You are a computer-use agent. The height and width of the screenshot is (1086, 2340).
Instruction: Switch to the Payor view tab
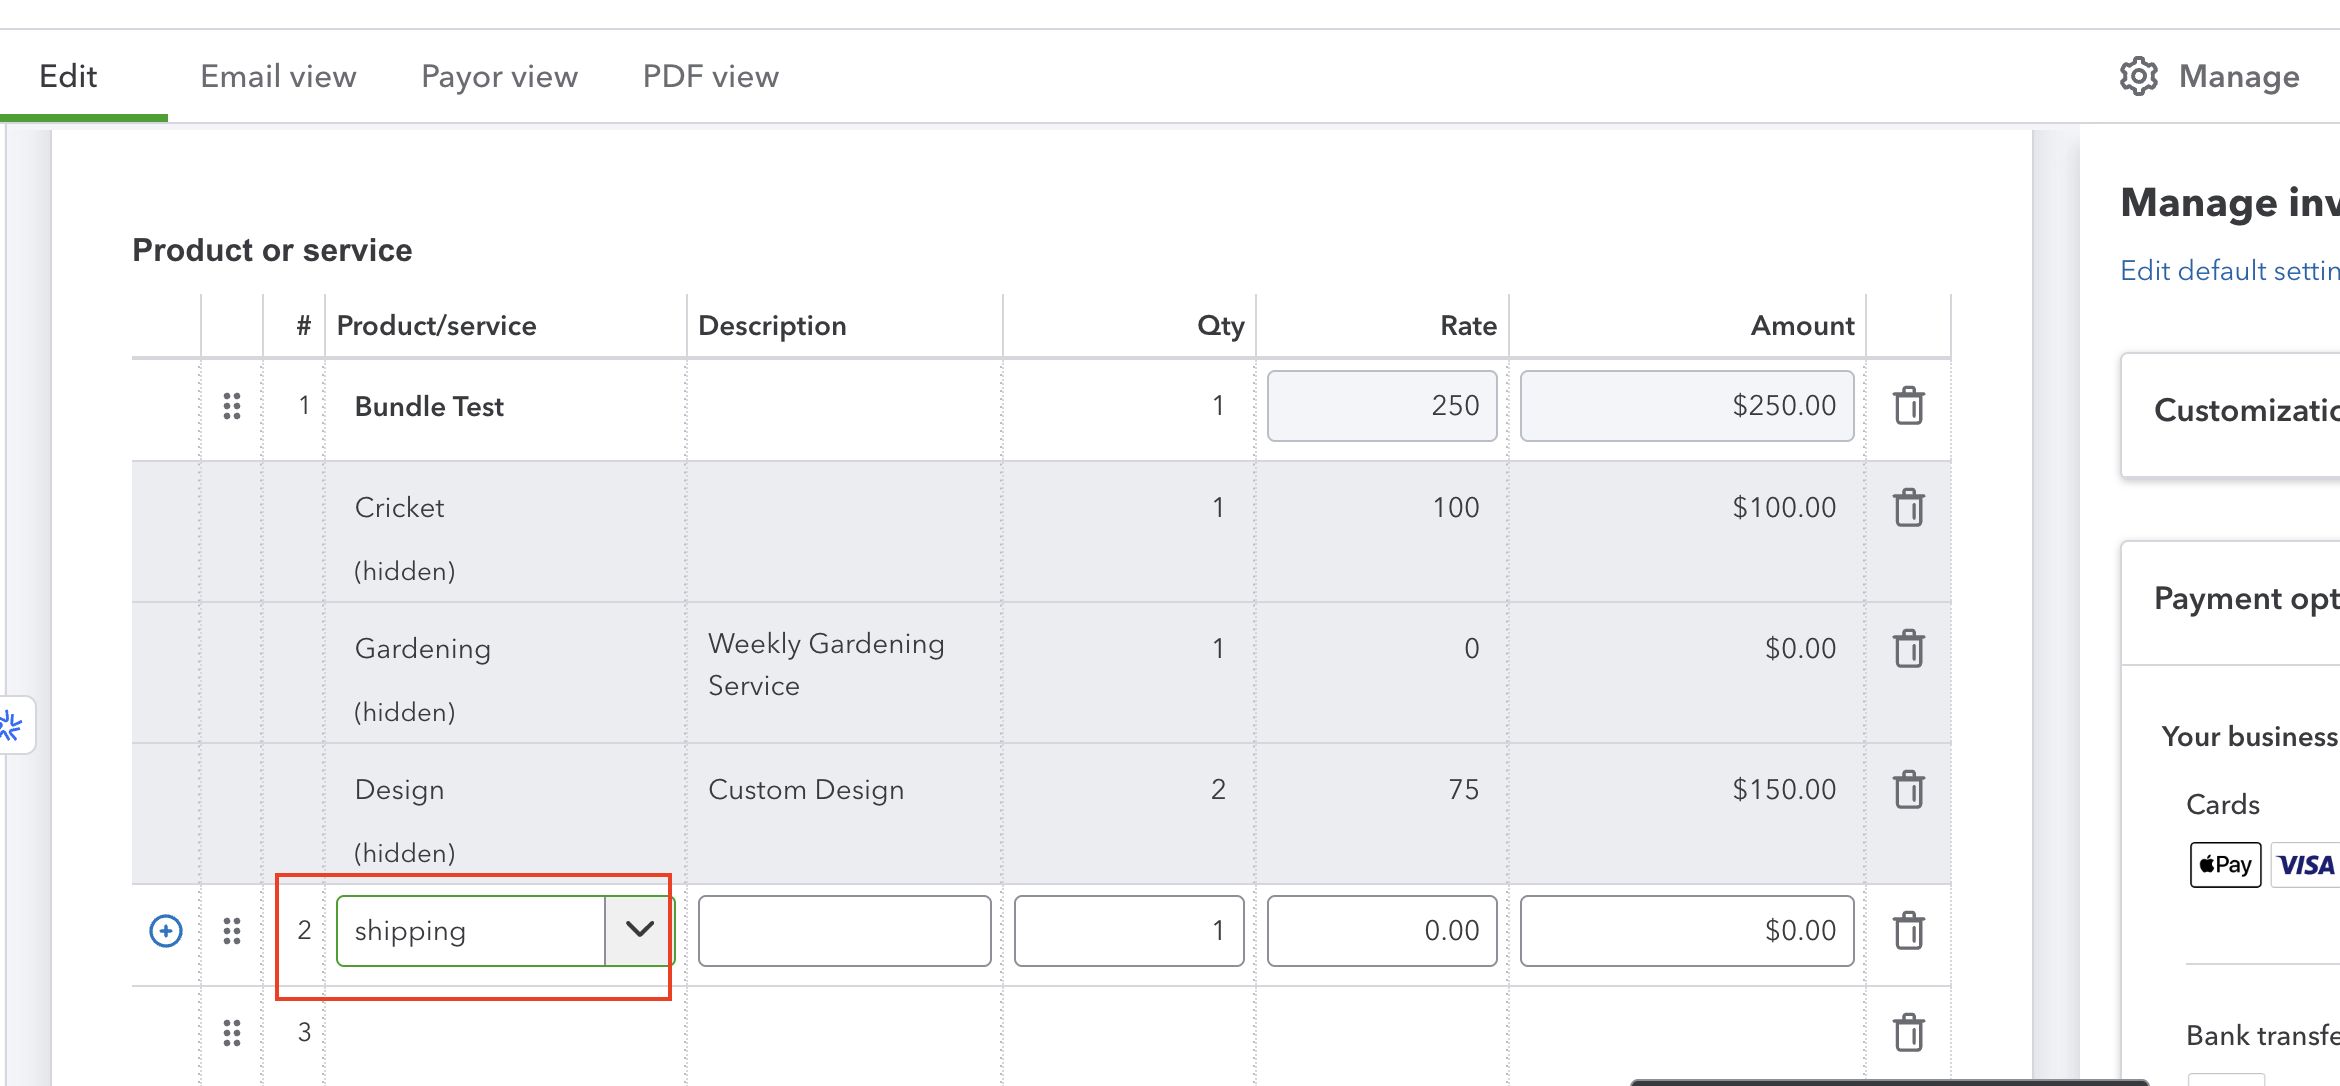point(499,76)
